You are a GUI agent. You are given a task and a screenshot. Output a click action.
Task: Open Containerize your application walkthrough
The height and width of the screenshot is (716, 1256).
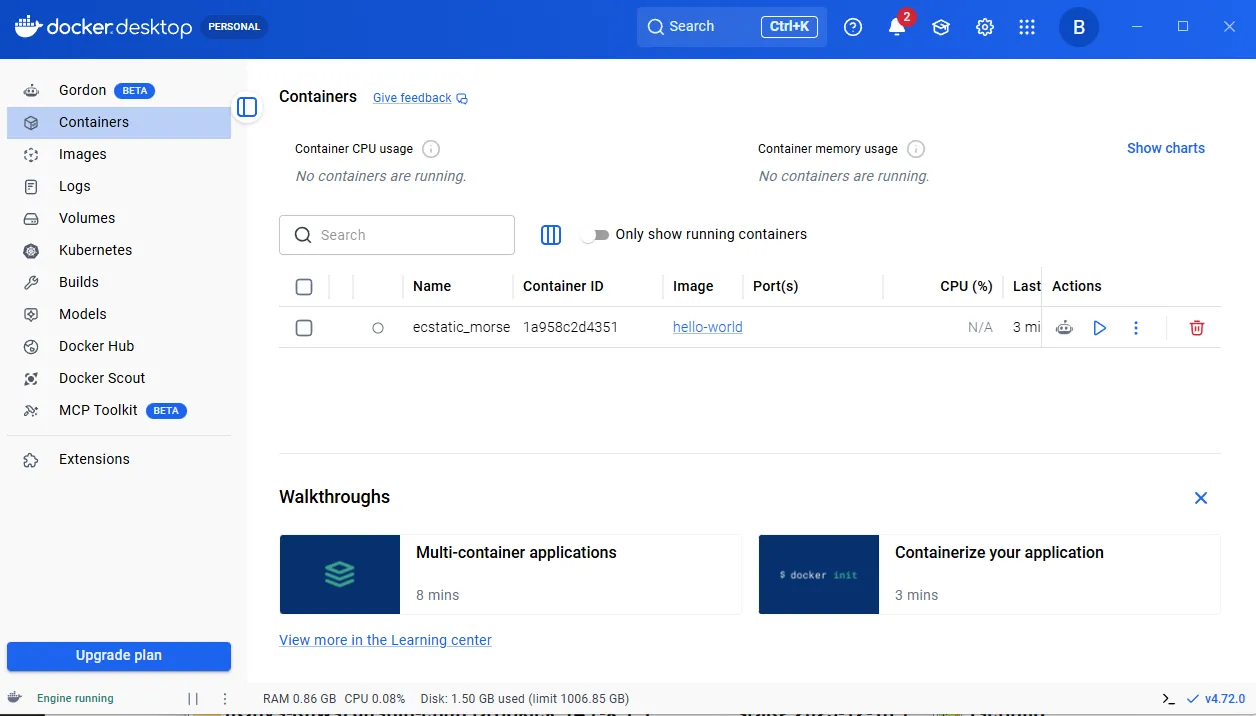tap(989, 574)
